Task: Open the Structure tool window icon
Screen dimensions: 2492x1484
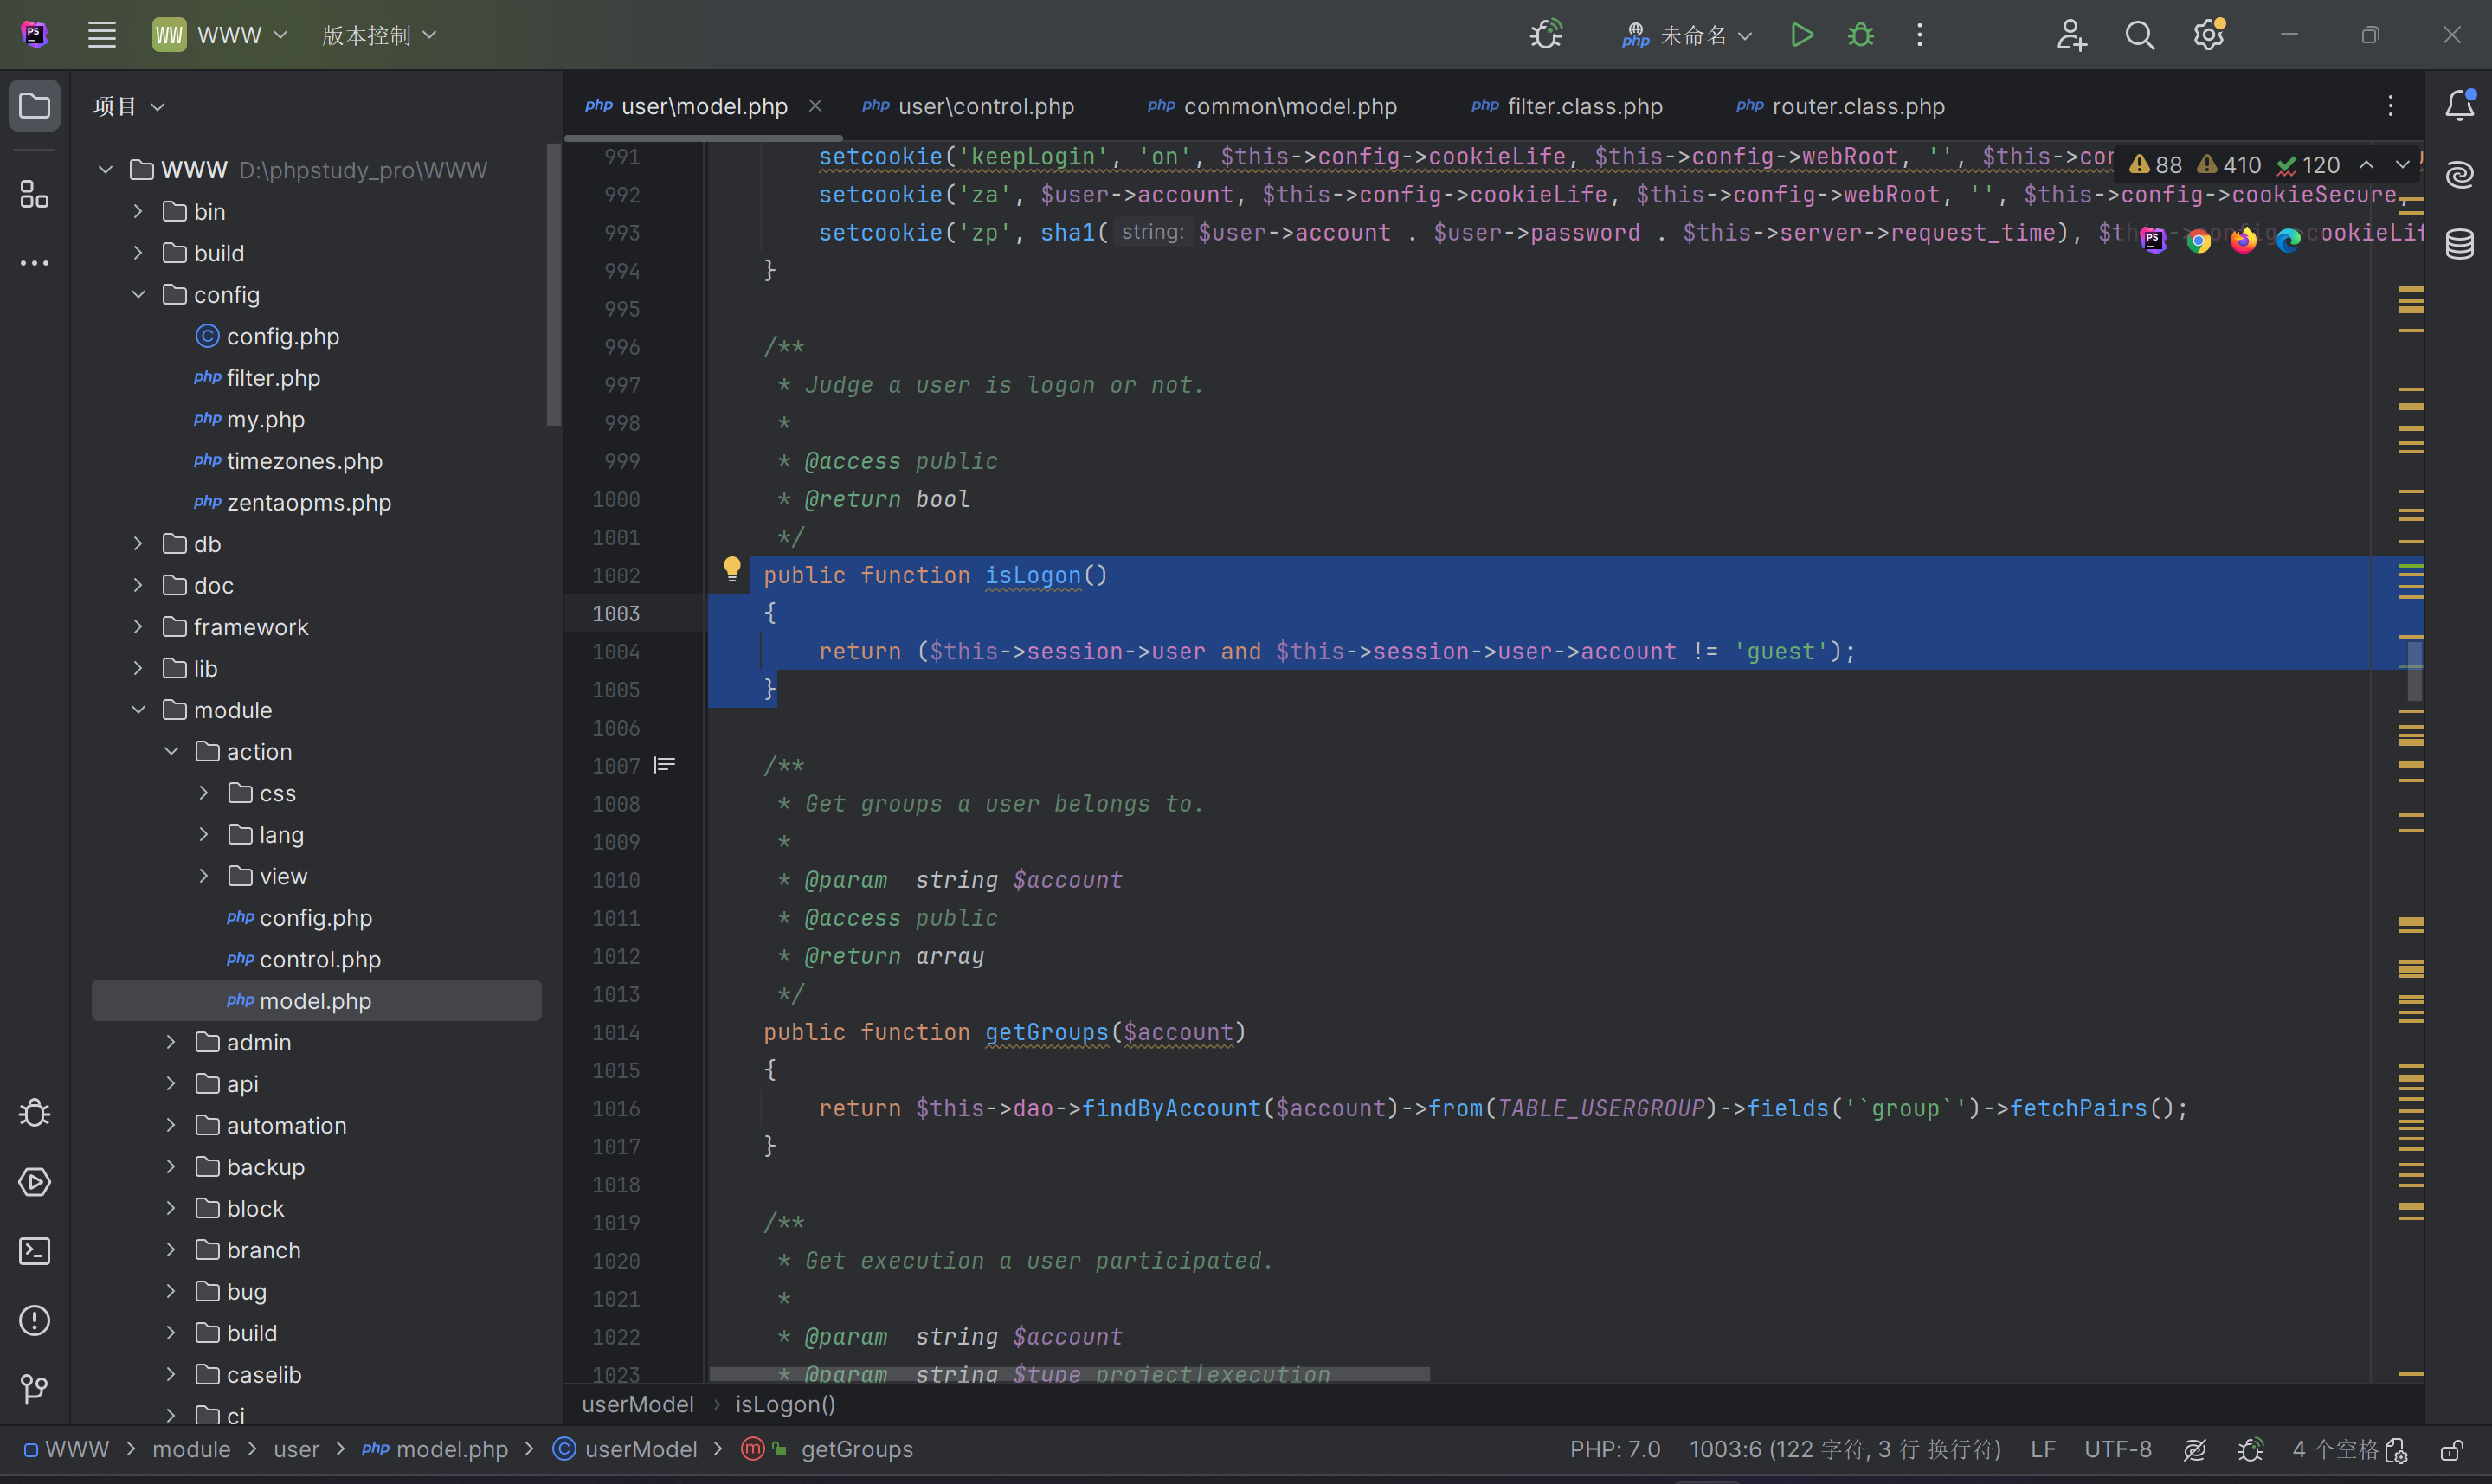Action: 34,194
